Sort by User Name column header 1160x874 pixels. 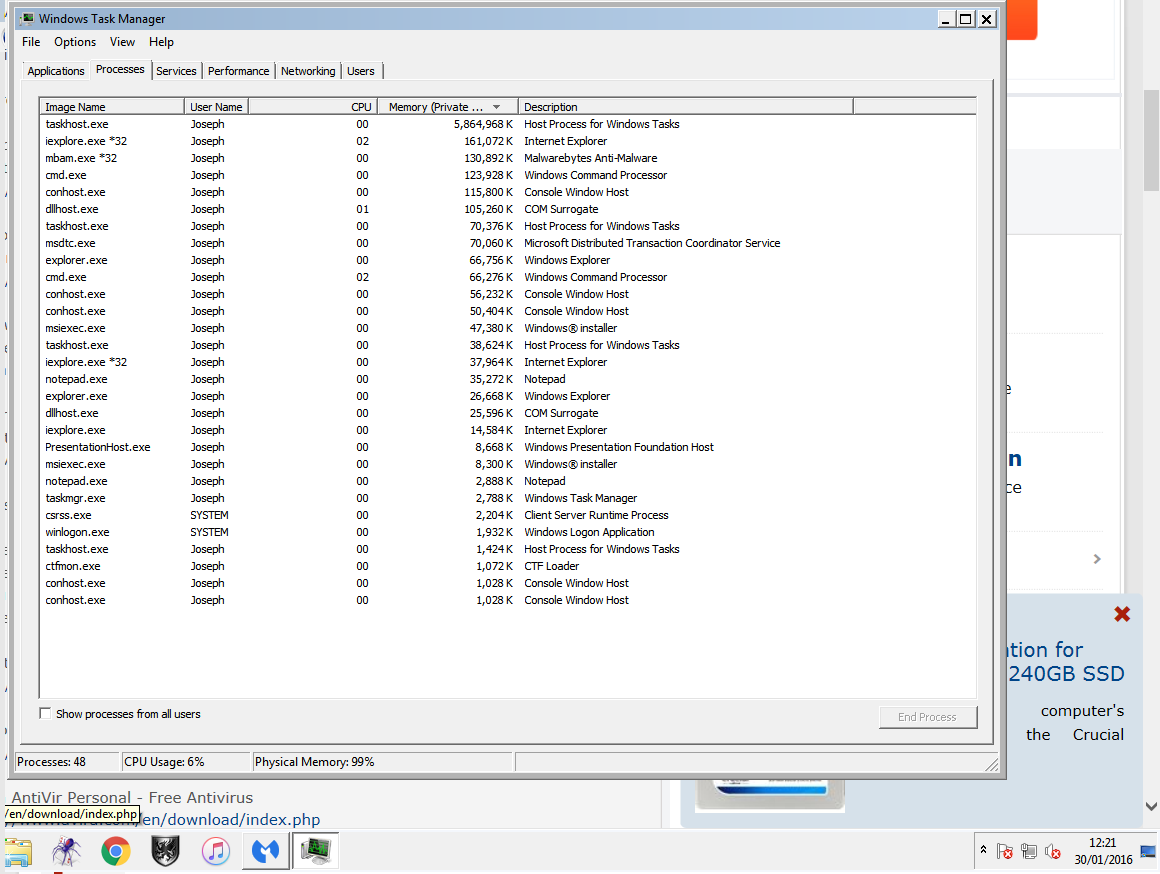tap(216, 107)
